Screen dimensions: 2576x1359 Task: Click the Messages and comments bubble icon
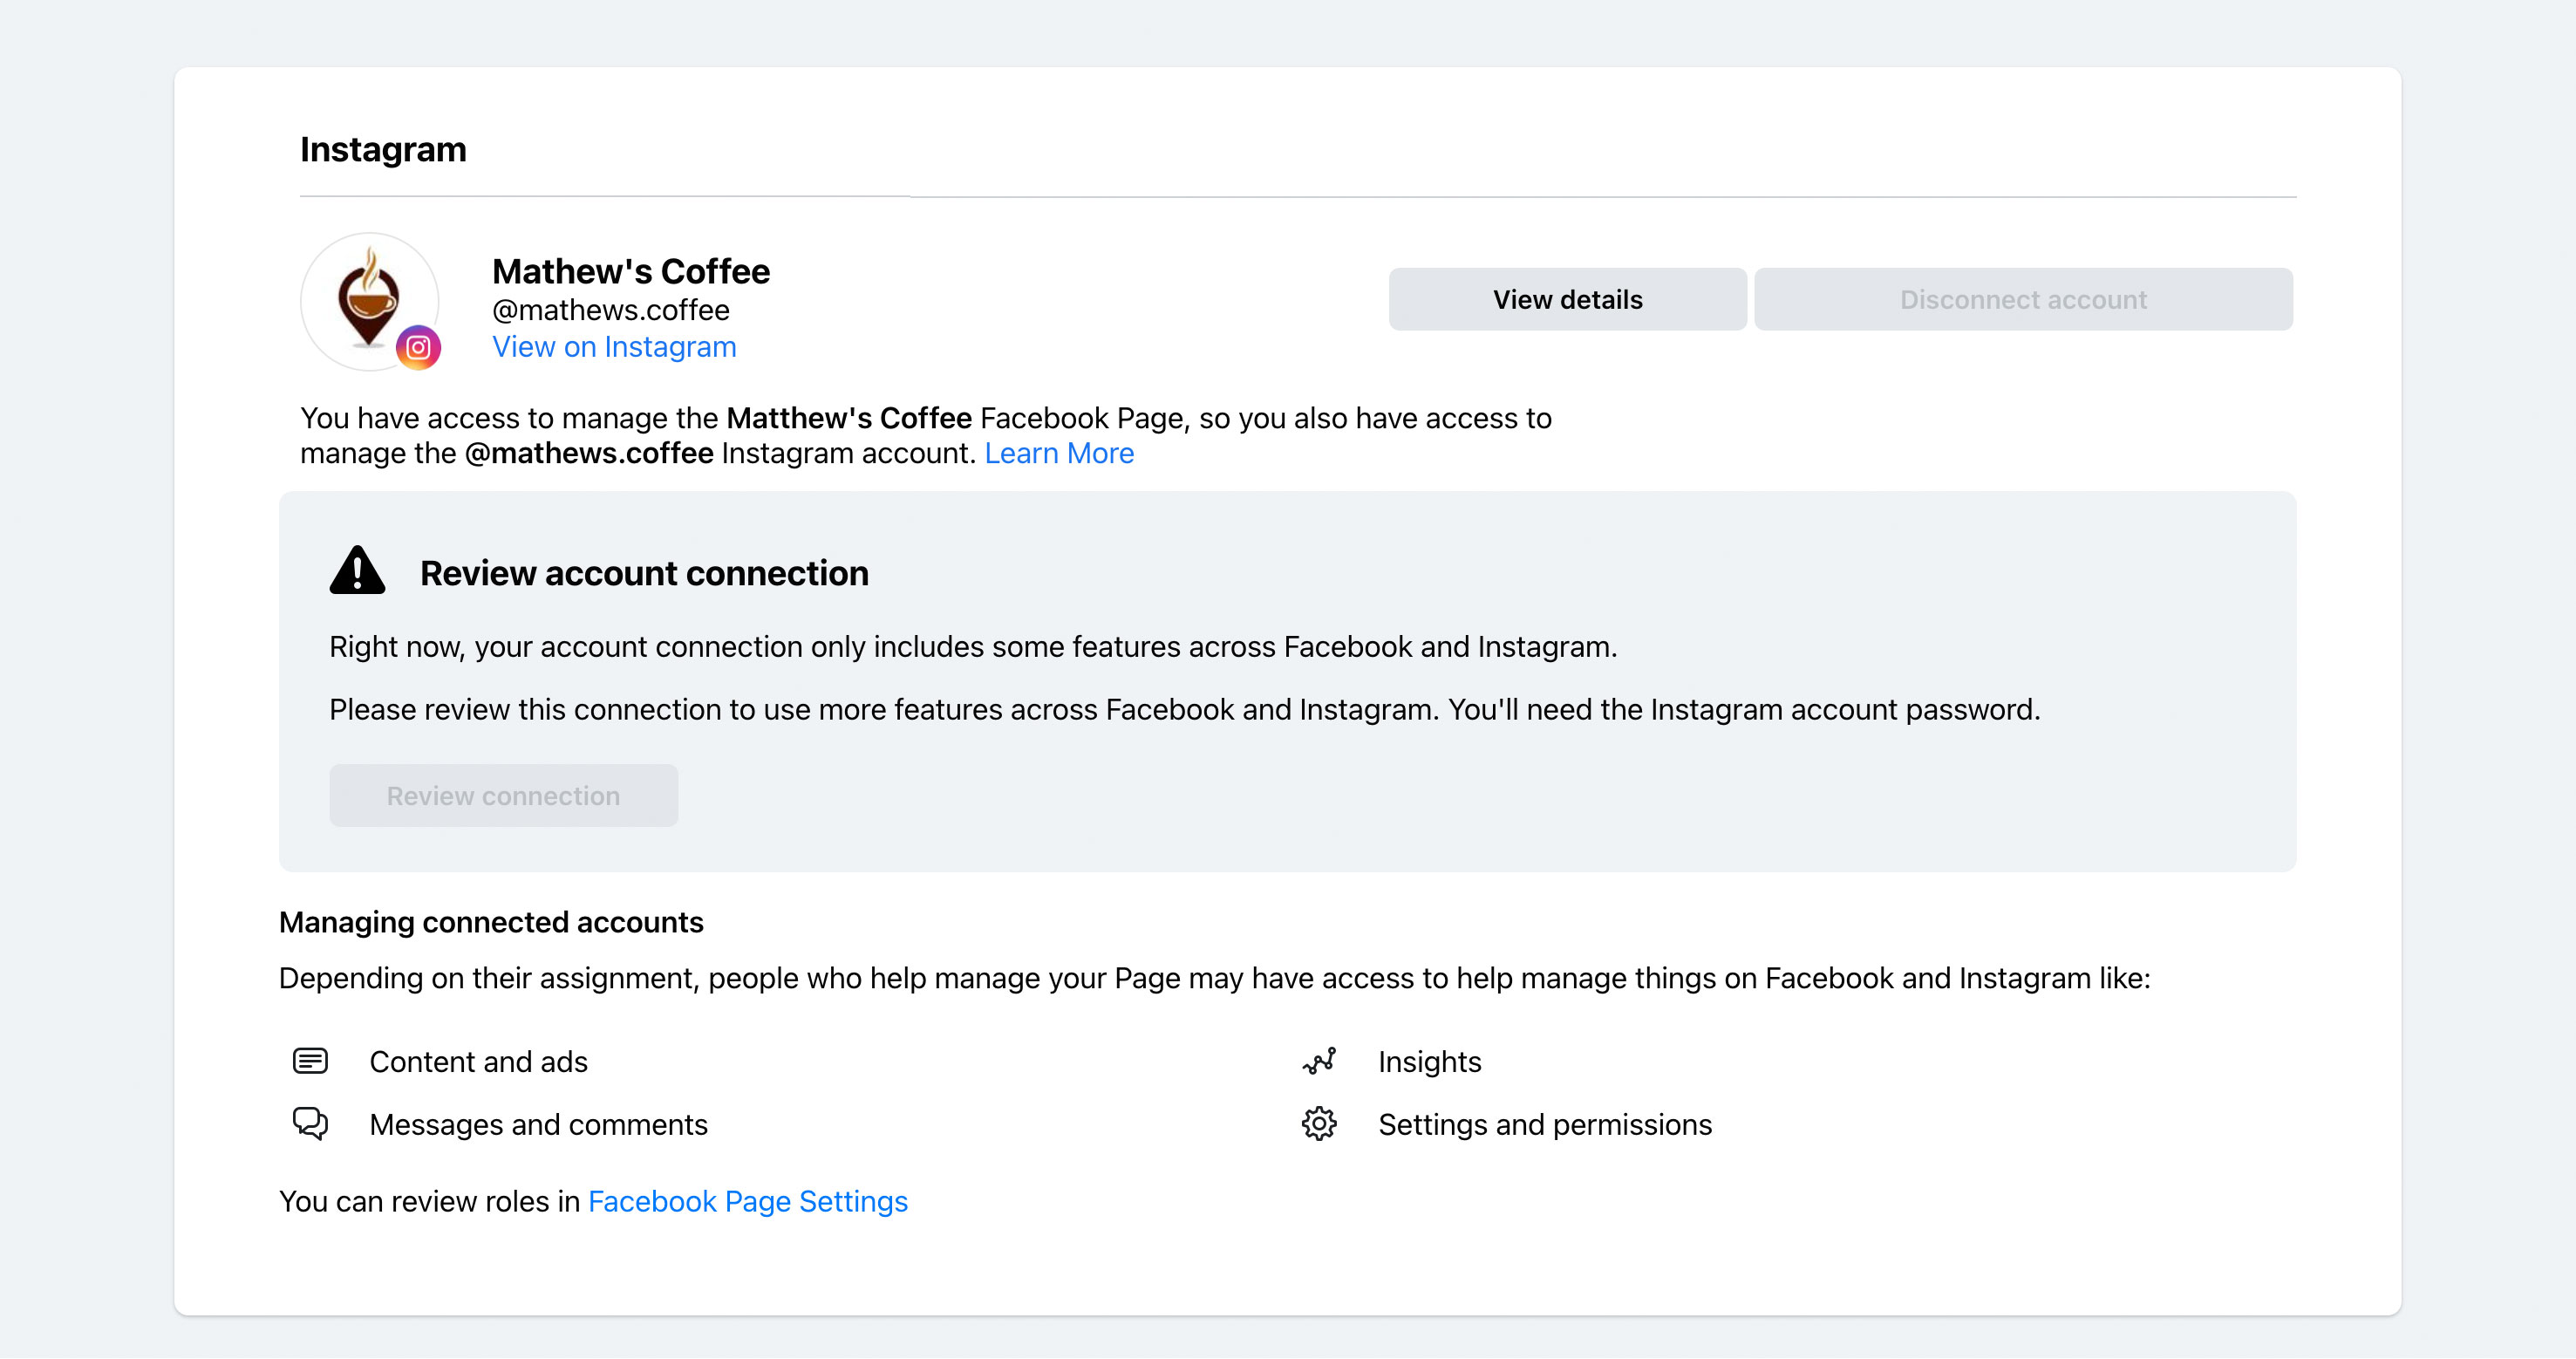pos(310,1124)
